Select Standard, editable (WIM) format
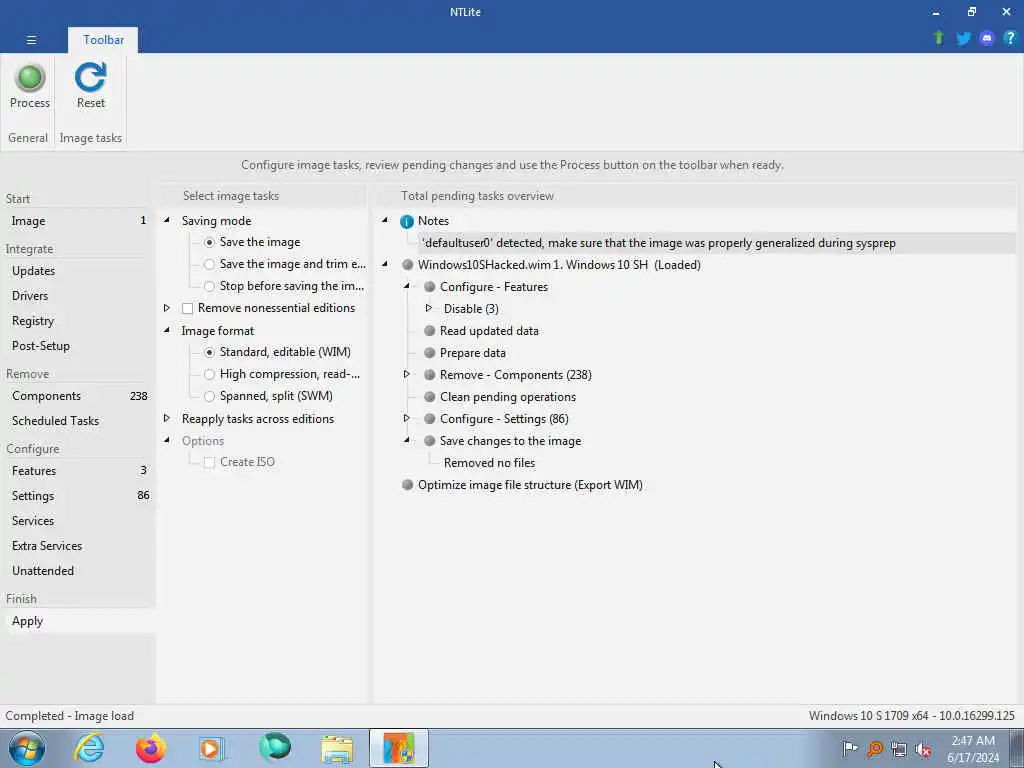This screenshot has width=1024, height=768. [209, 353]
